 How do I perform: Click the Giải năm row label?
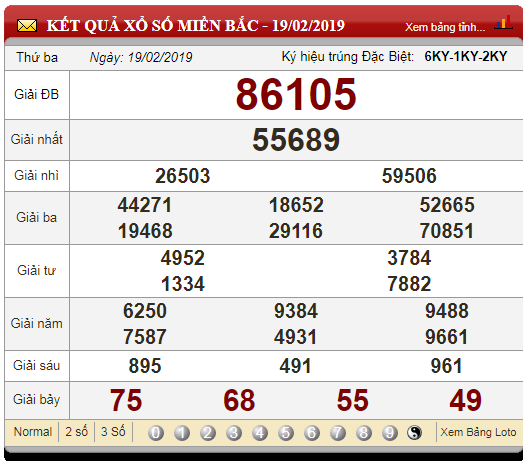point(36,323)
